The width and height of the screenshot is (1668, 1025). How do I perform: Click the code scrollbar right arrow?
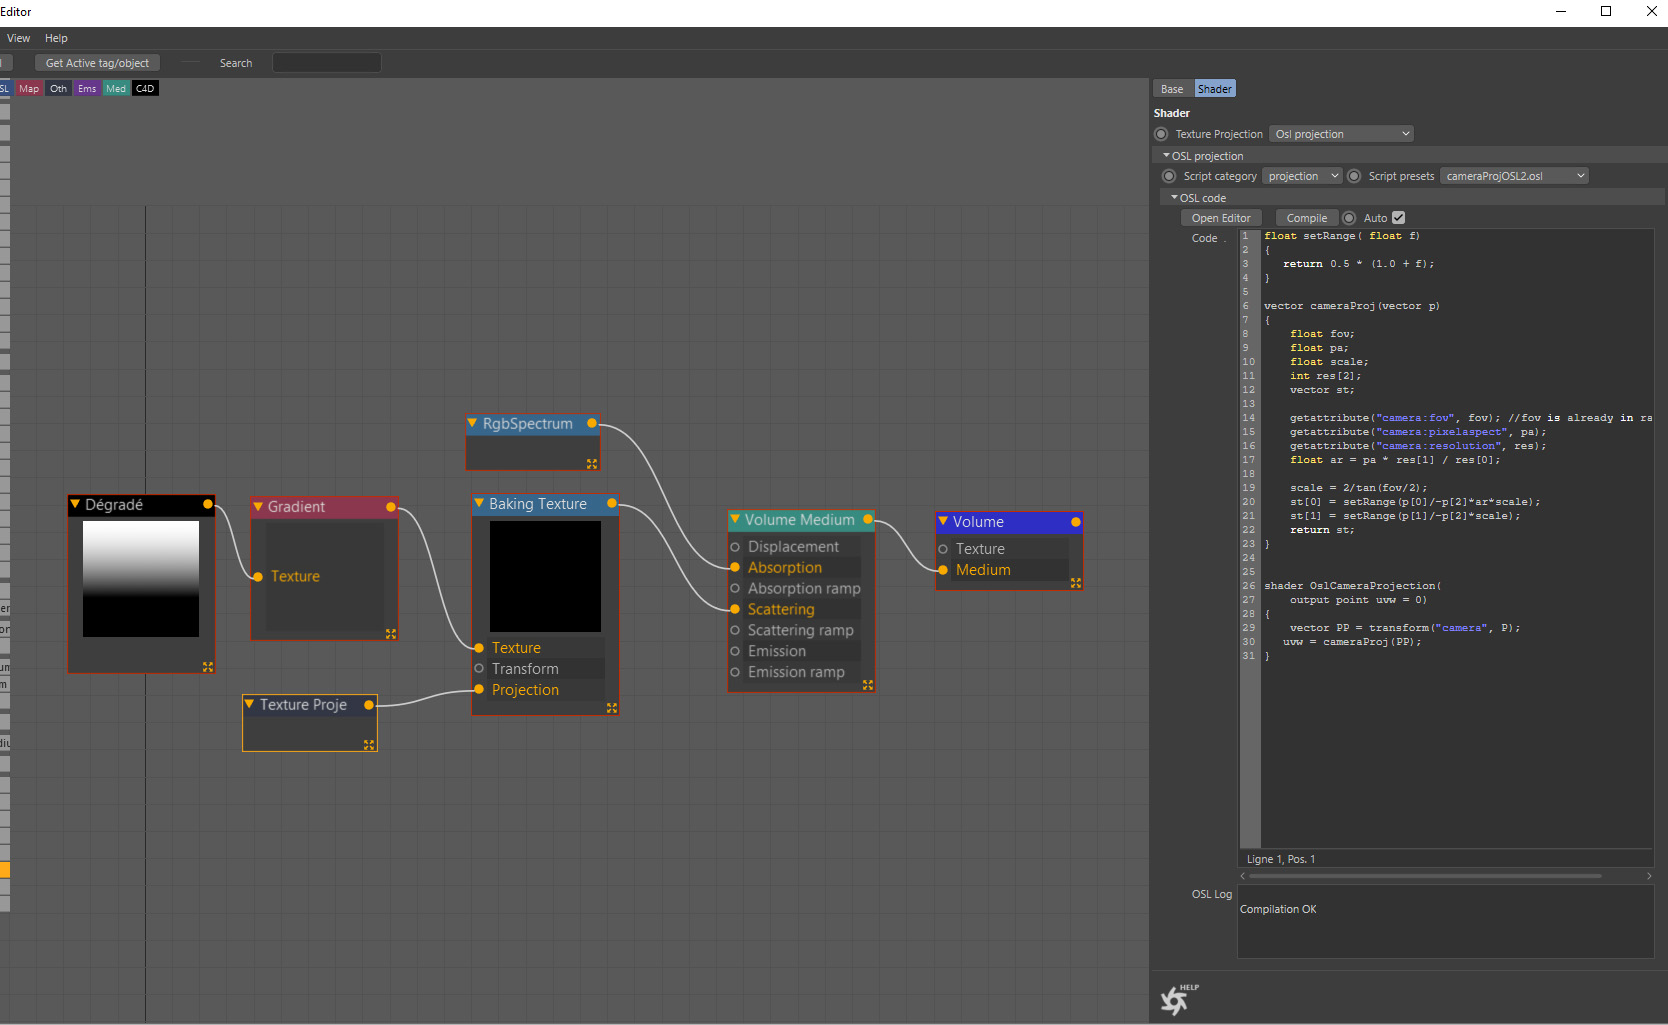click(x=1649, y=876)
